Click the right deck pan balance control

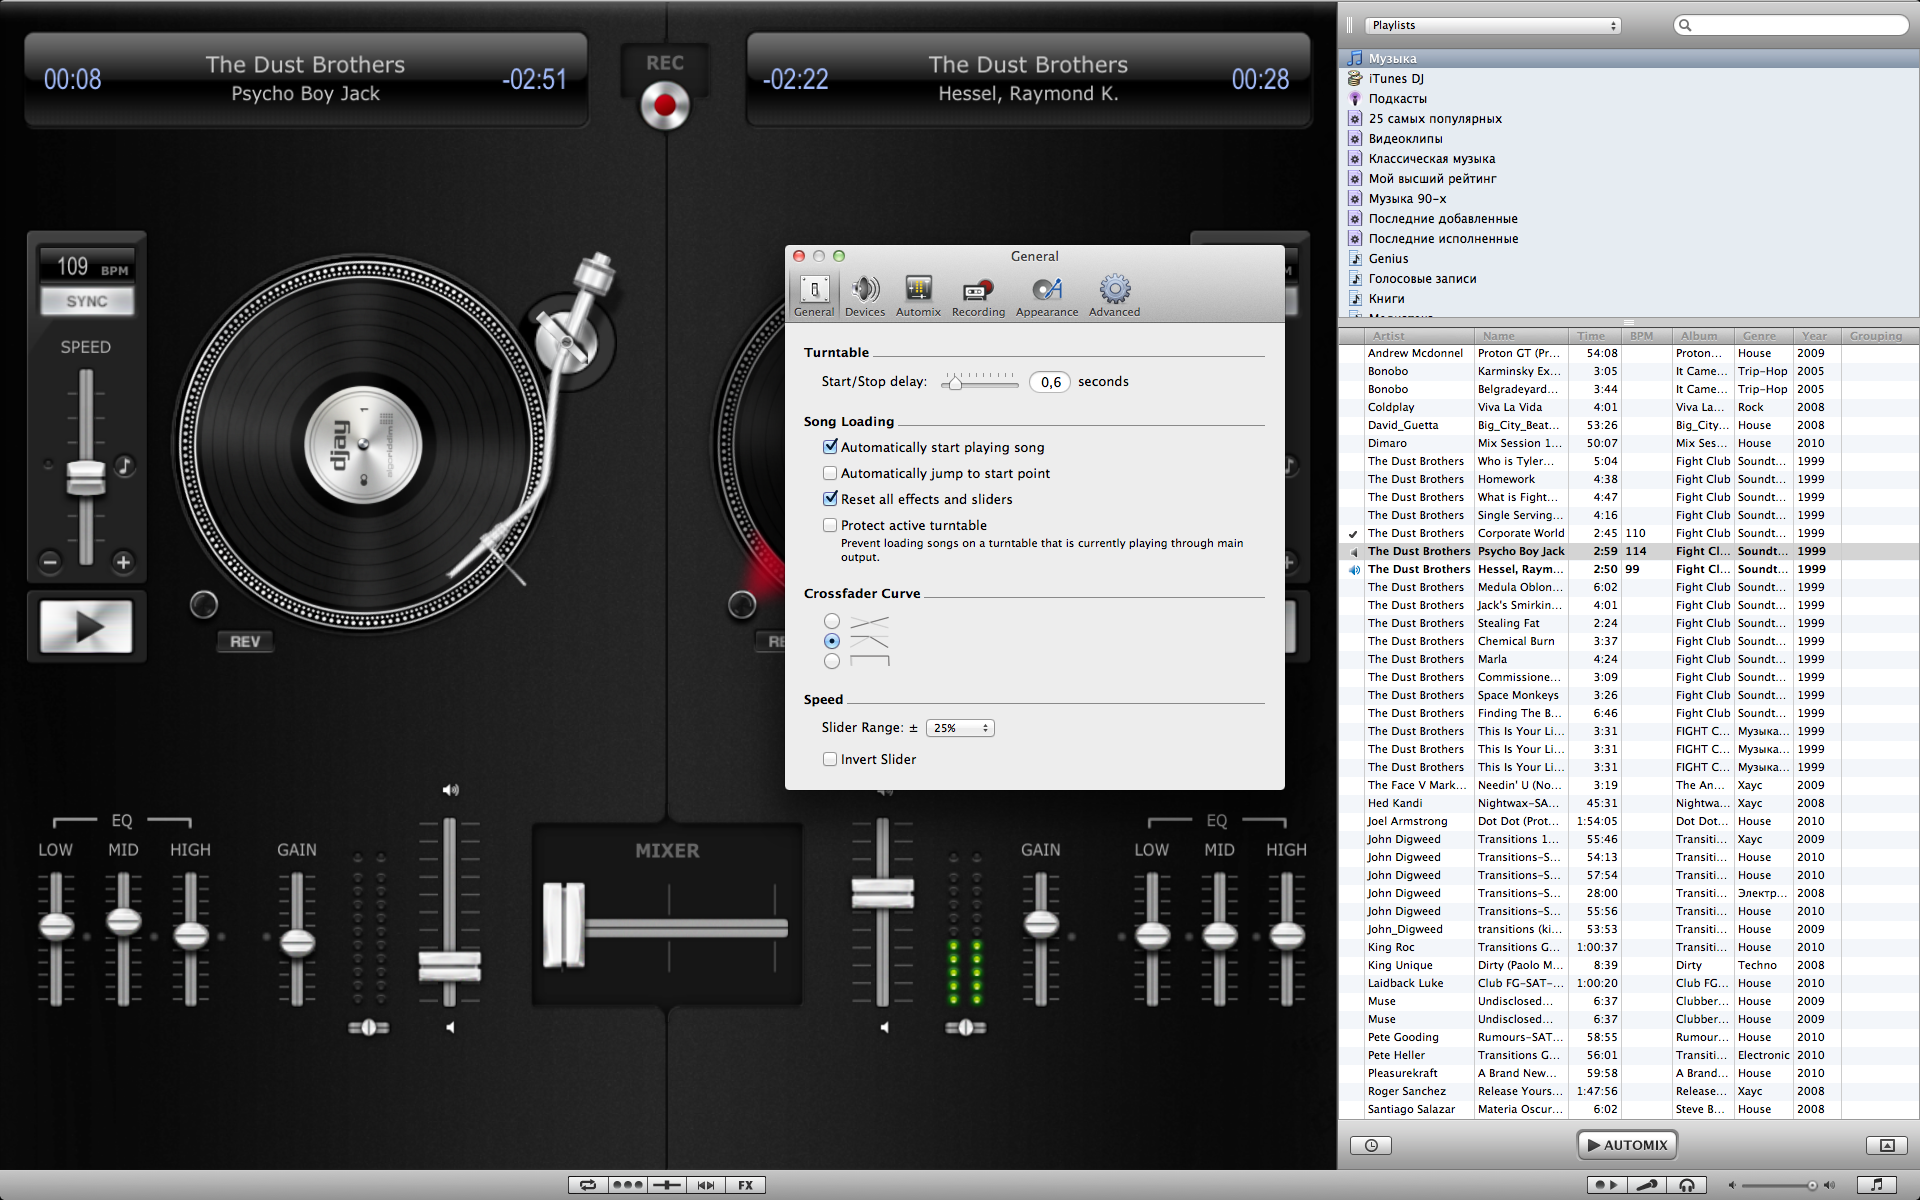[x=965, y=1027]
